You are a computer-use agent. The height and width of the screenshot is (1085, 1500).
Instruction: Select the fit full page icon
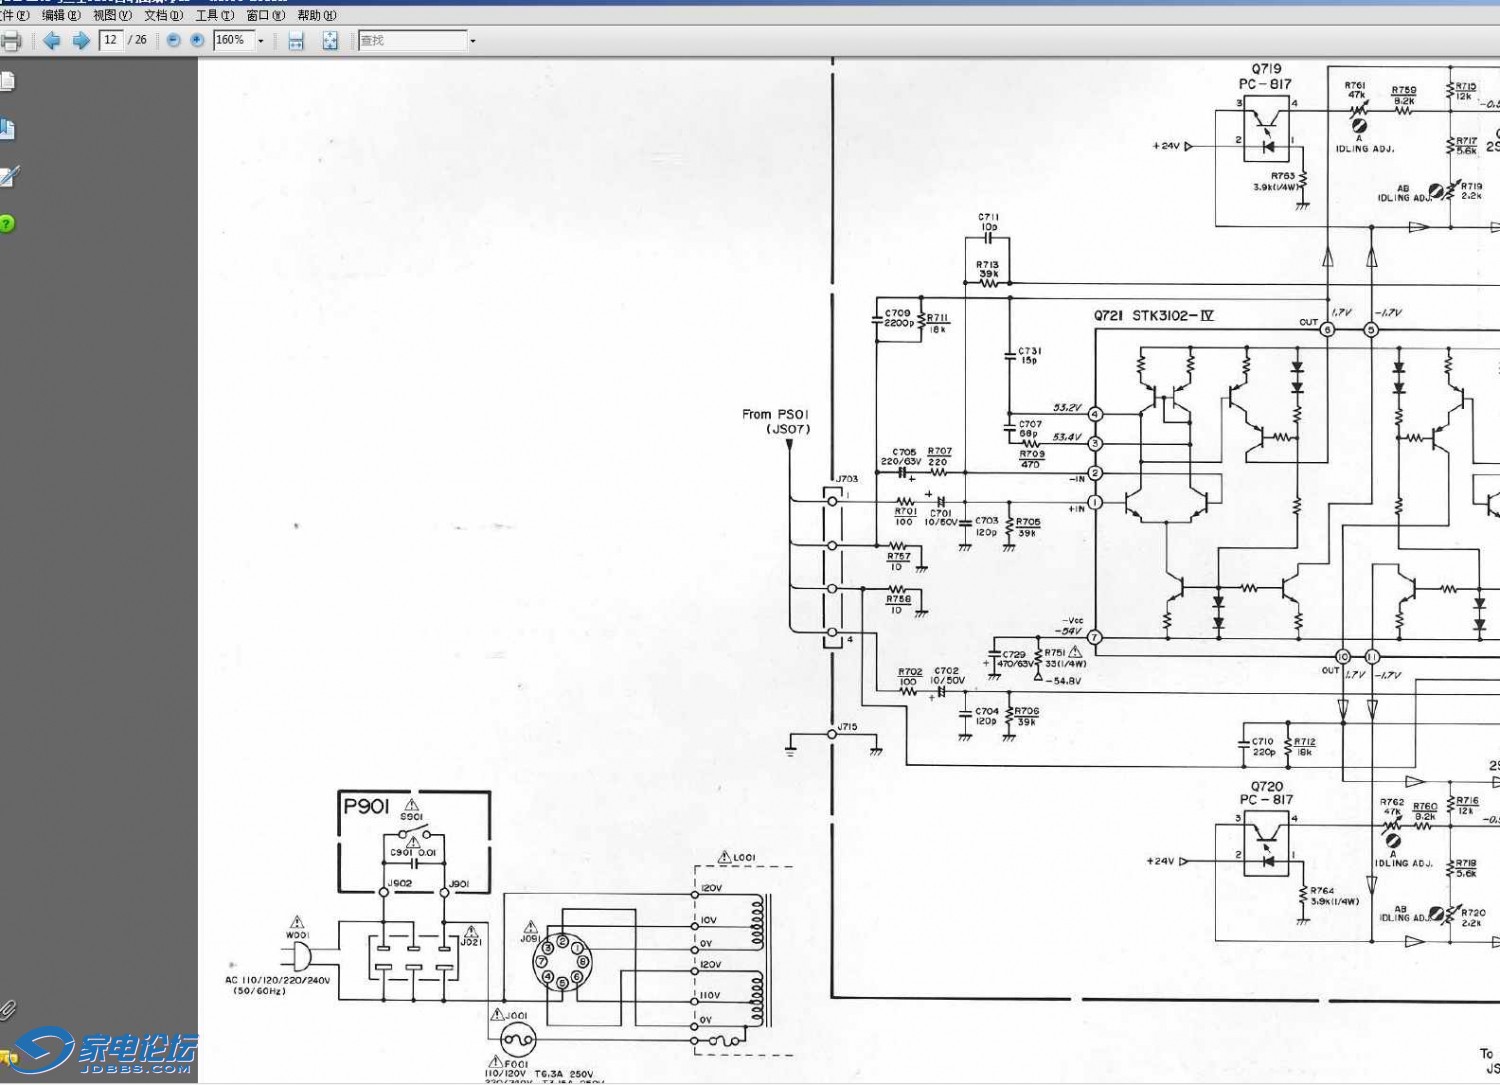pyautogui.click(x=330, y=41)
